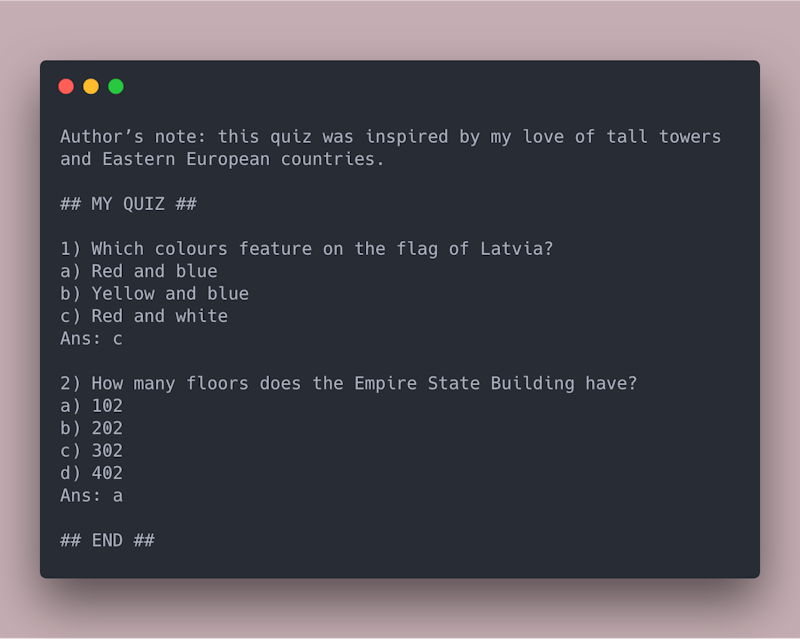Select the "## MY QUIZ ##" heading
The height and width of the screenshot is (639, 800).
click(x=129, y=203)
